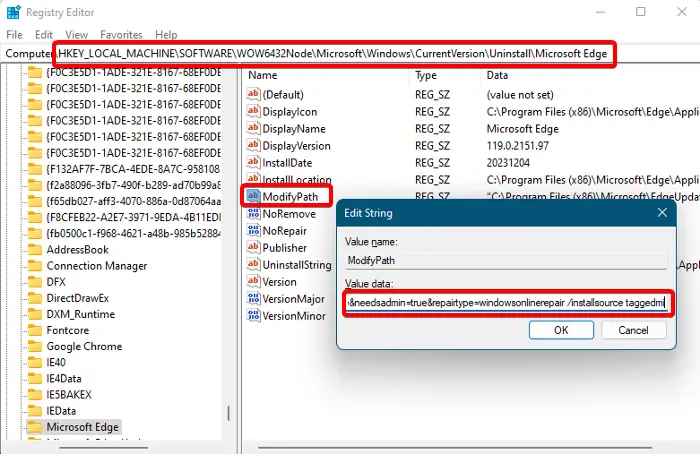Click the Registry Editor app icon in title bar
Screen dimensions: 700x454
pyautogui.click(x=13, y=12)
